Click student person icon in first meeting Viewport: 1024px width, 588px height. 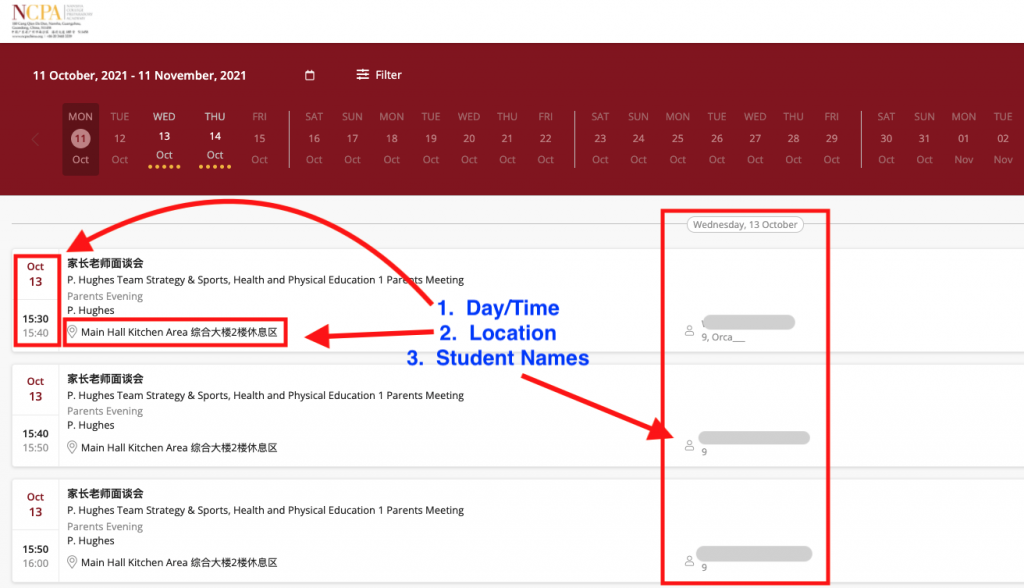click(x=689, y=330)
